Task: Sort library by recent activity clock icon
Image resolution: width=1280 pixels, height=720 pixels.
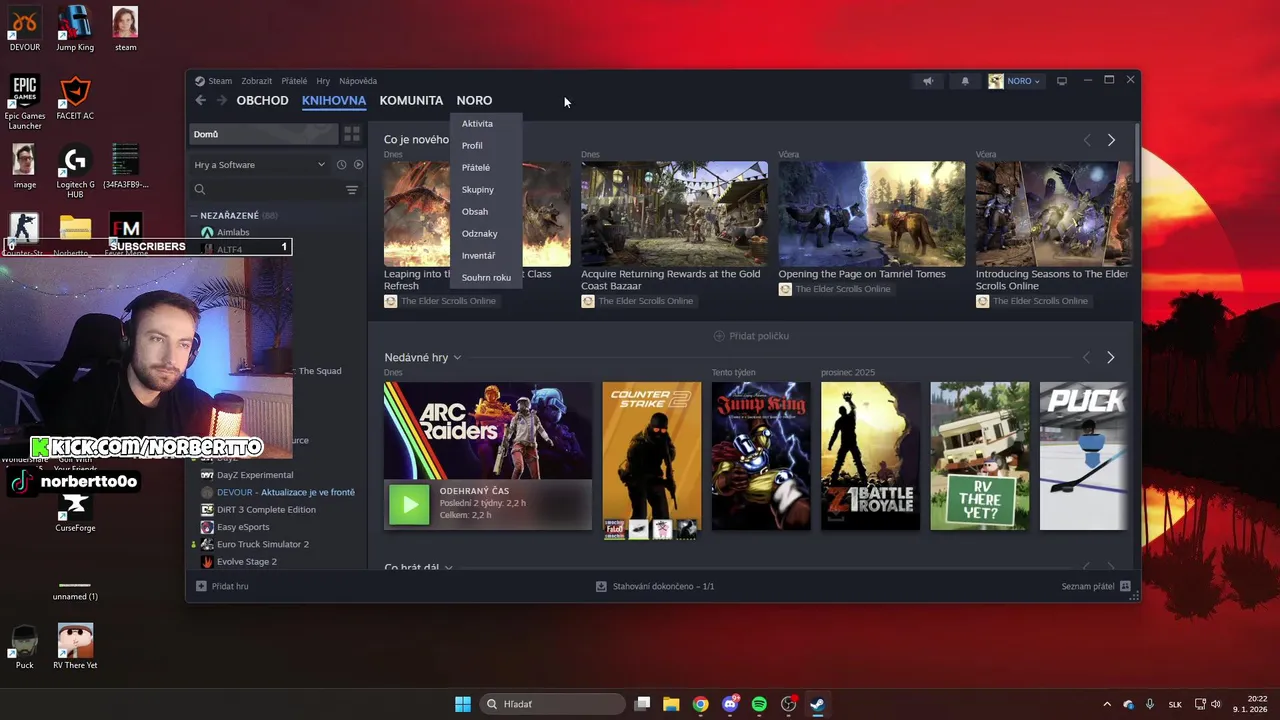Action: 341,165
